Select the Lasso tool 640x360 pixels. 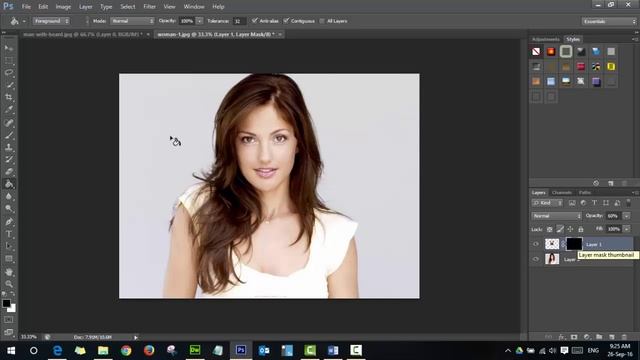pos(9,73)
